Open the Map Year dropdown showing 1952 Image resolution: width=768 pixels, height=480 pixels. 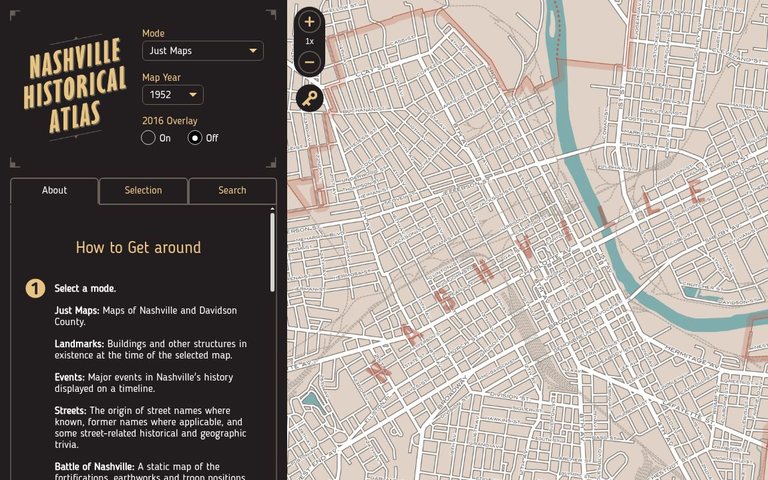(173, 95)
